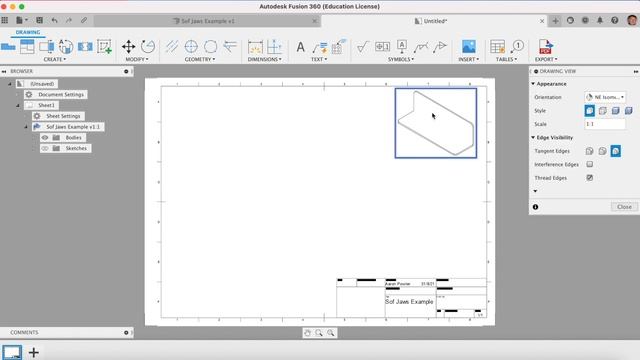The image size is (640, 360).
Task: Select the Centerline tool
Action: coord(172,47)
